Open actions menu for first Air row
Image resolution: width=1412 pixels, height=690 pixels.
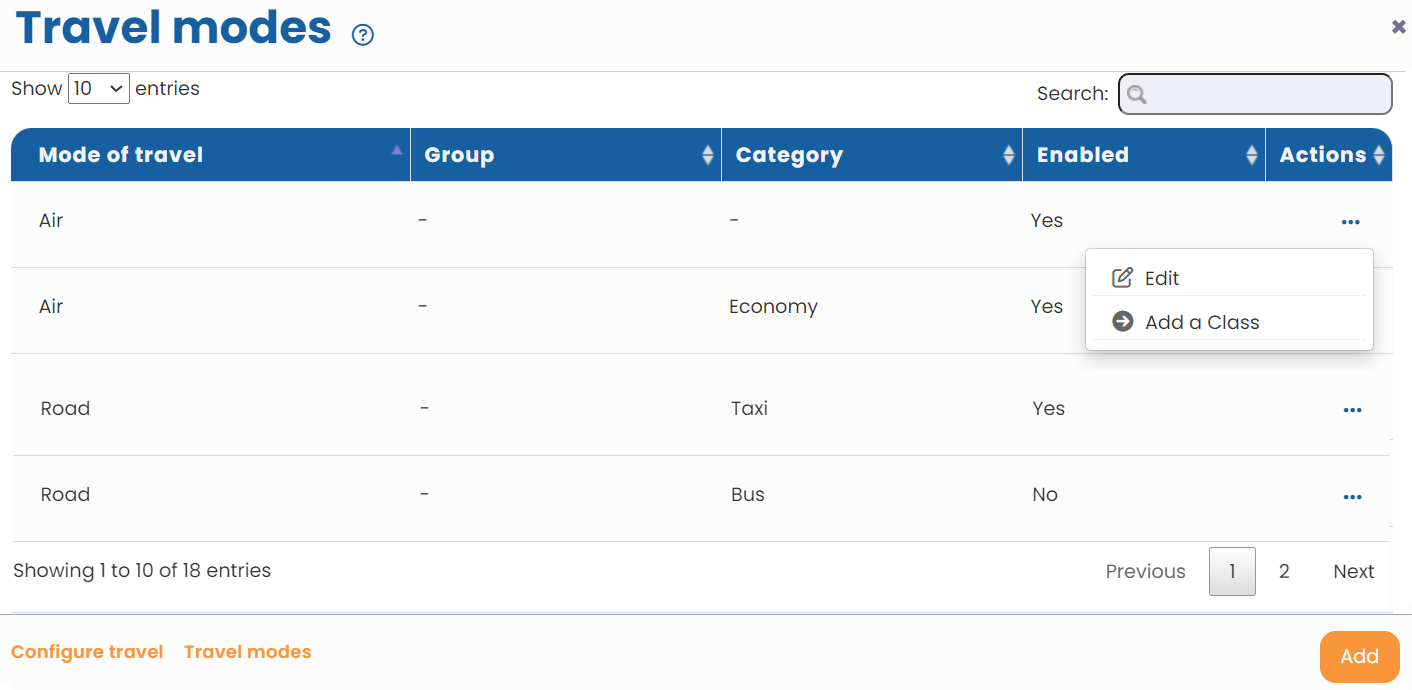1350,222
